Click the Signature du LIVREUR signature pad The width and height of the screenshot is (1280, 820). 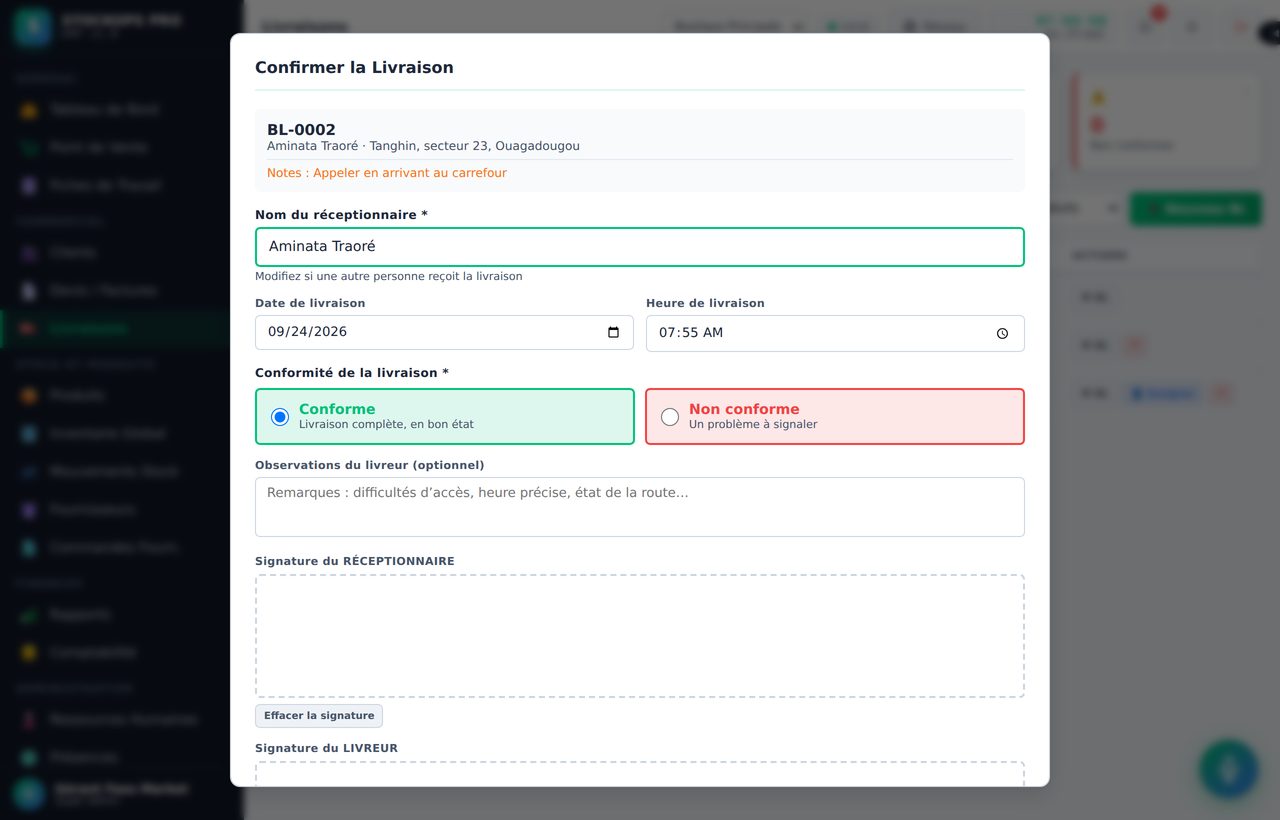click(640, 774)
